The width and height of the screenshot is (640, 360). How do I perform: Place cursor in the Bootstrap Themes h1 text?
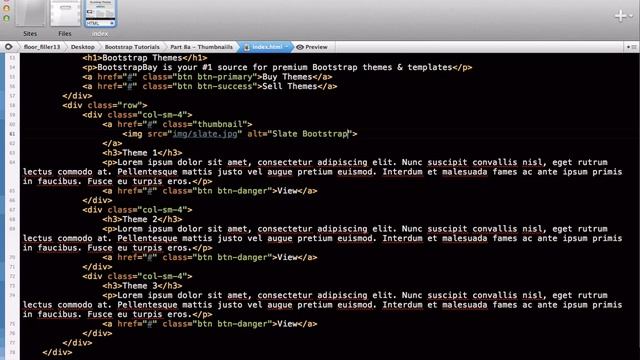[x=142, y=58]
